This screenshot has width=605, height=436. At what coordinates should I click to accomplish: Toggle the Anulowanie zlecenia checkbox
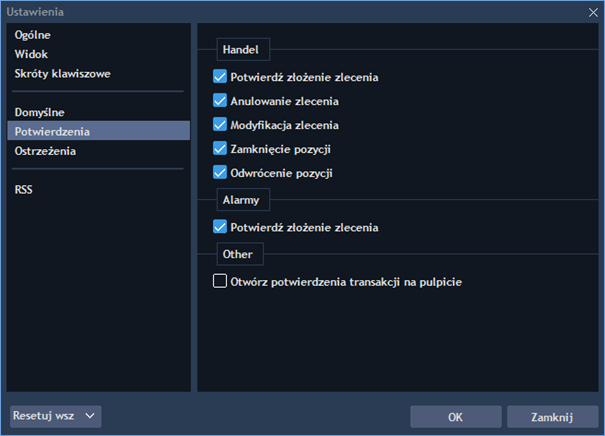pyautogui.click(x=221, y=101)
